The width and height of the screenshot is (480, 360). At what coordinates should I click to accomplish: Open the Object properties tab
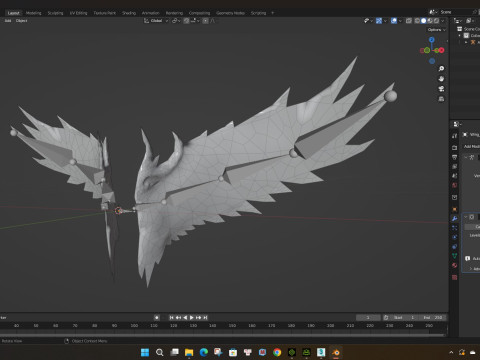[454, 209]
